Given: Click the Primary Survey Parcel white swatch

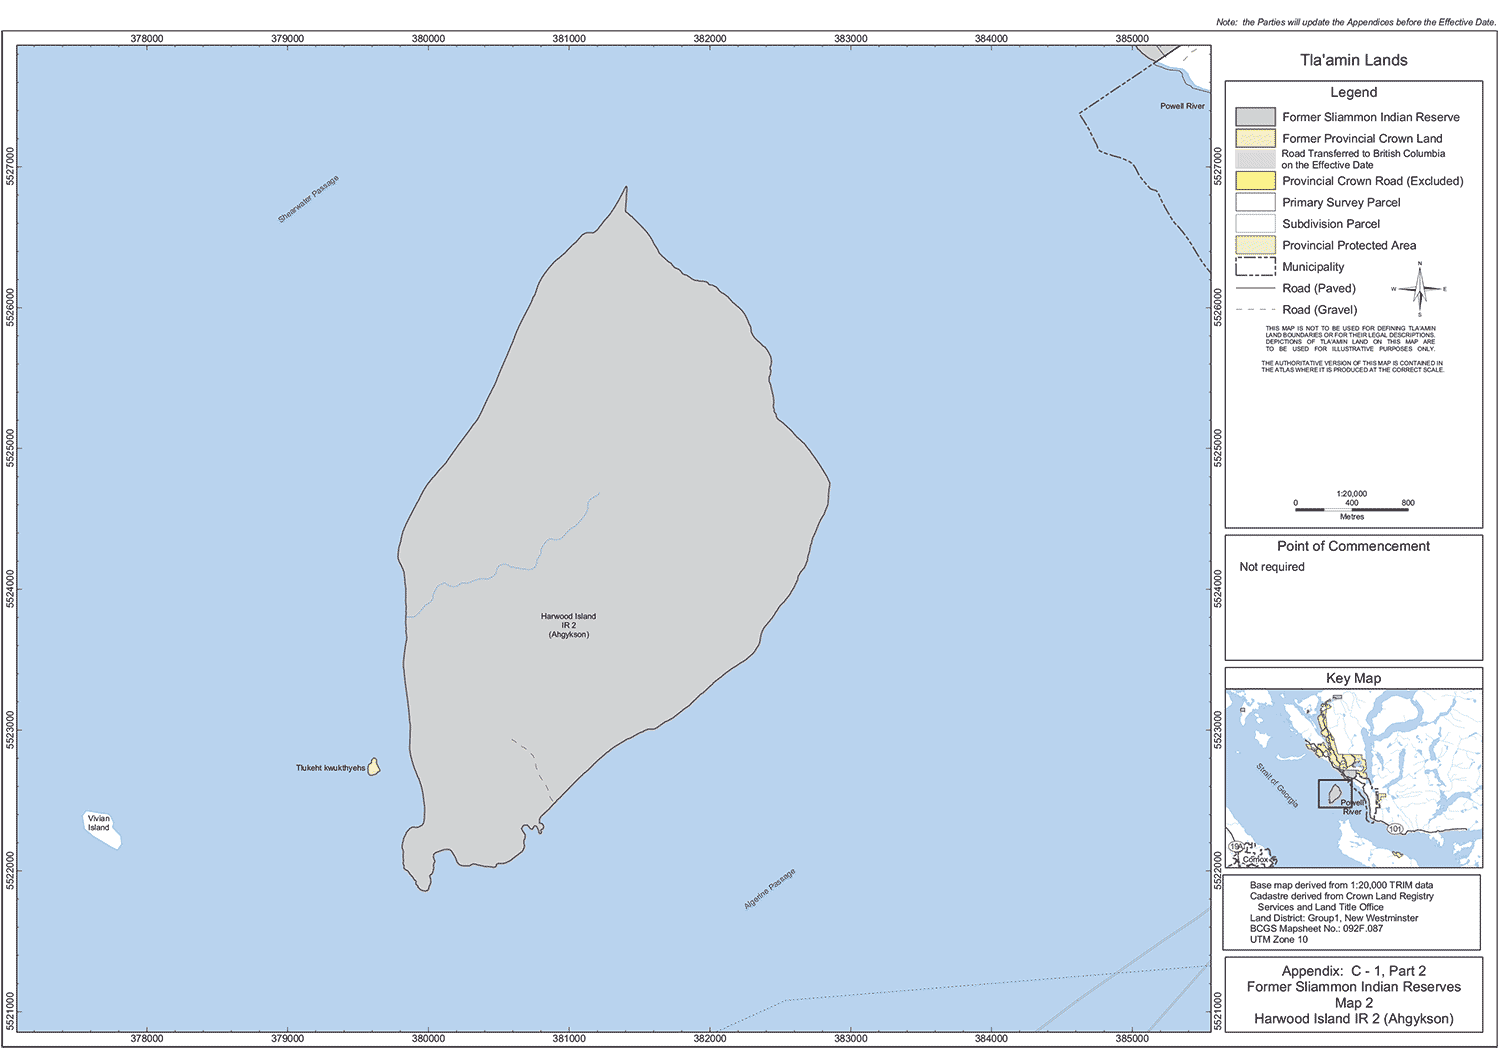Looking at the screenshot, I should click(x=1255, y=202).
